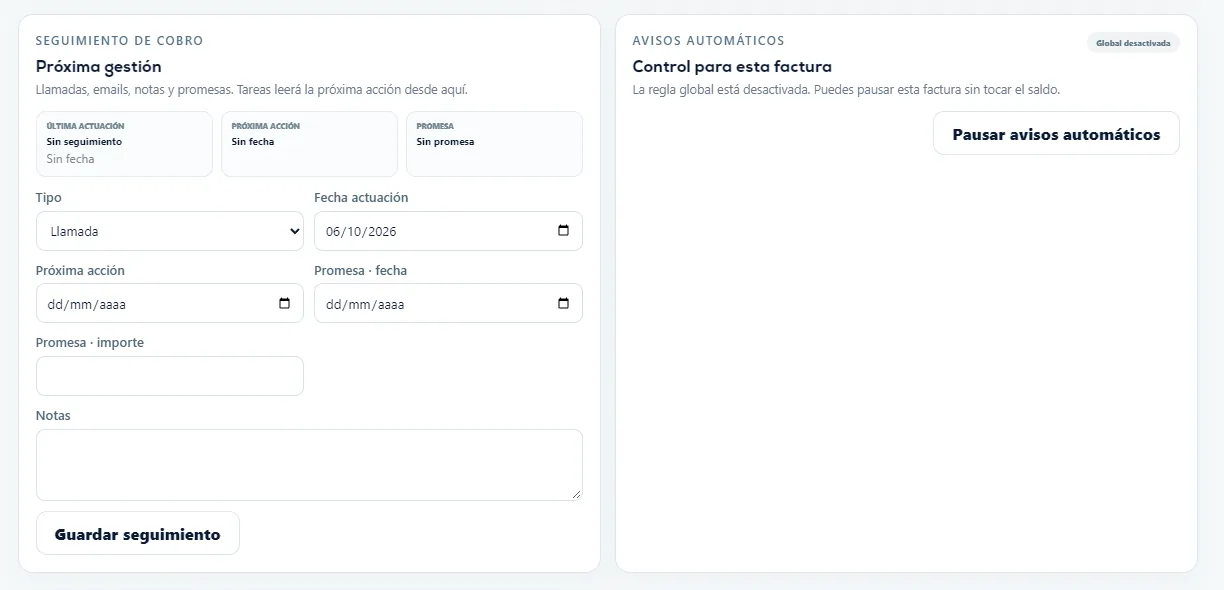
Task: Click the 'Sin seguimiento' text
Action: coord(84,142)
